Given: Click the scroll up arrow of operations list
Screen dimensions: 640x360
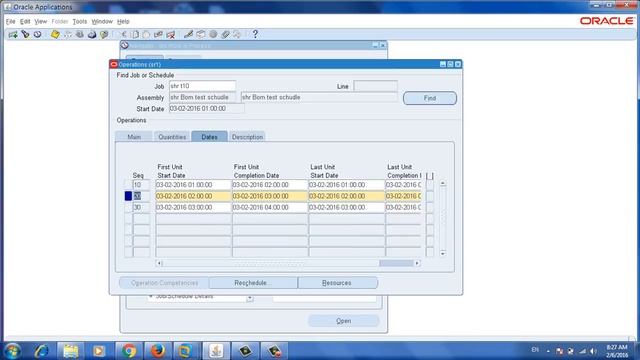Looking at the screenshot, I should coord(443,184).
